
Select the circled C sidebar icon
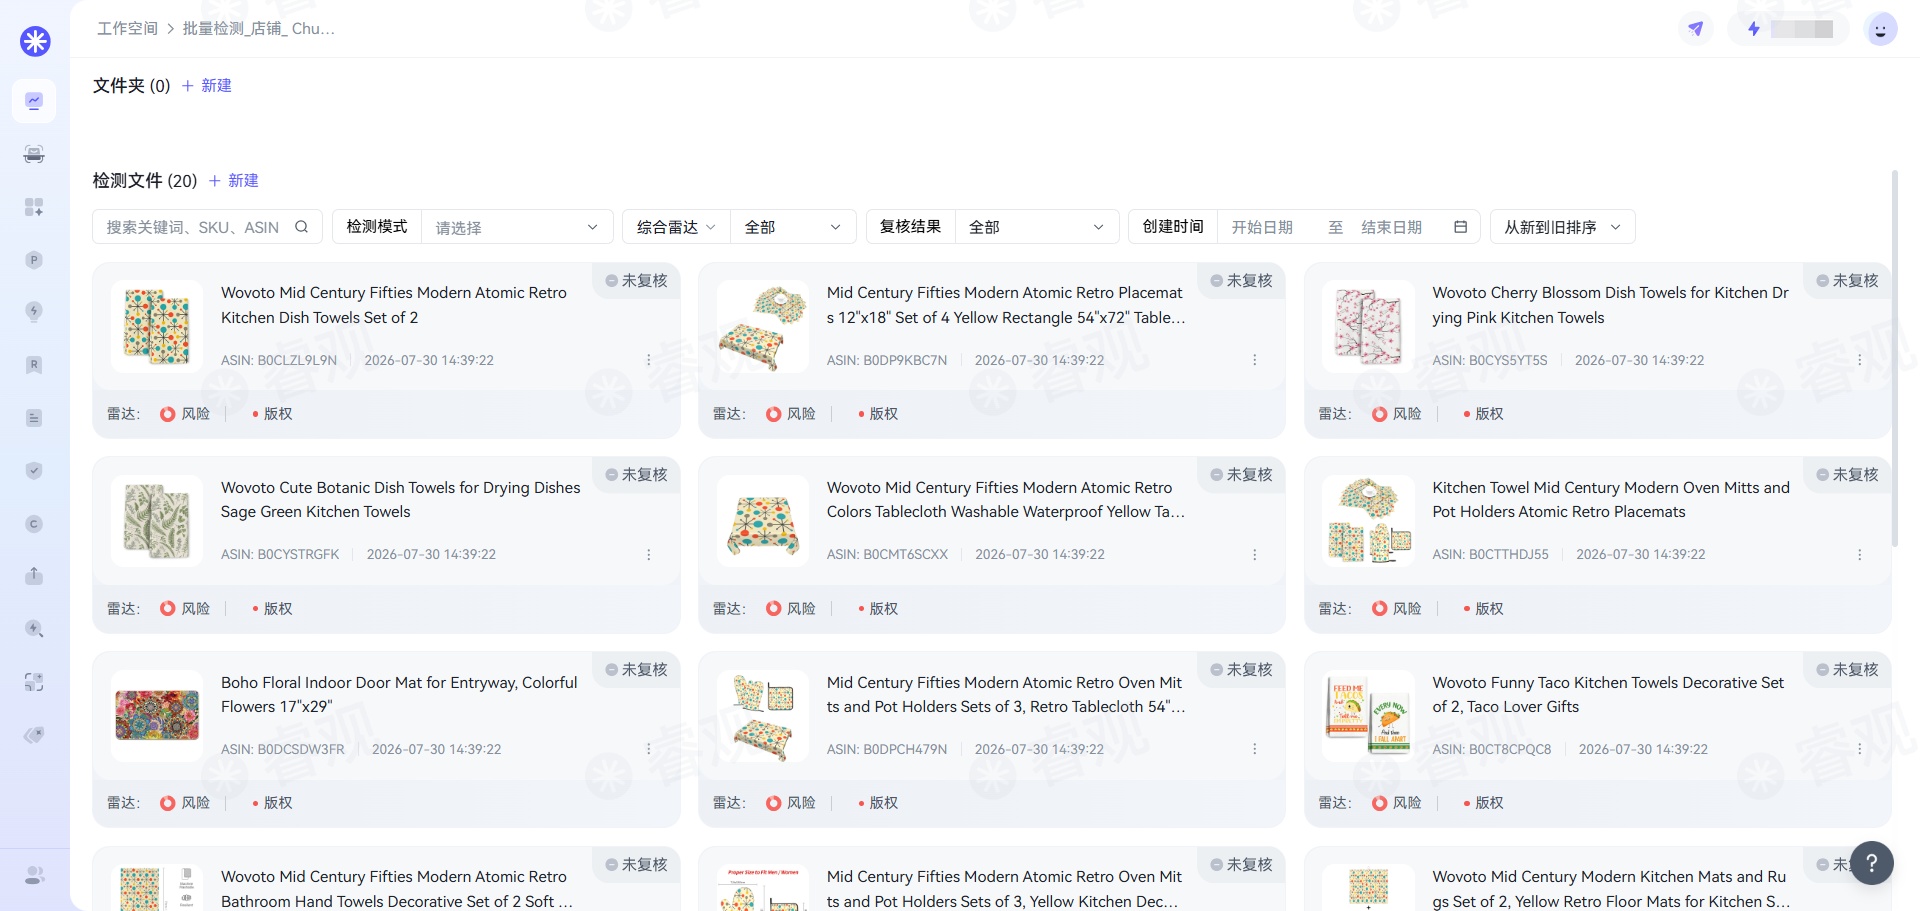[x=34, y=524]
